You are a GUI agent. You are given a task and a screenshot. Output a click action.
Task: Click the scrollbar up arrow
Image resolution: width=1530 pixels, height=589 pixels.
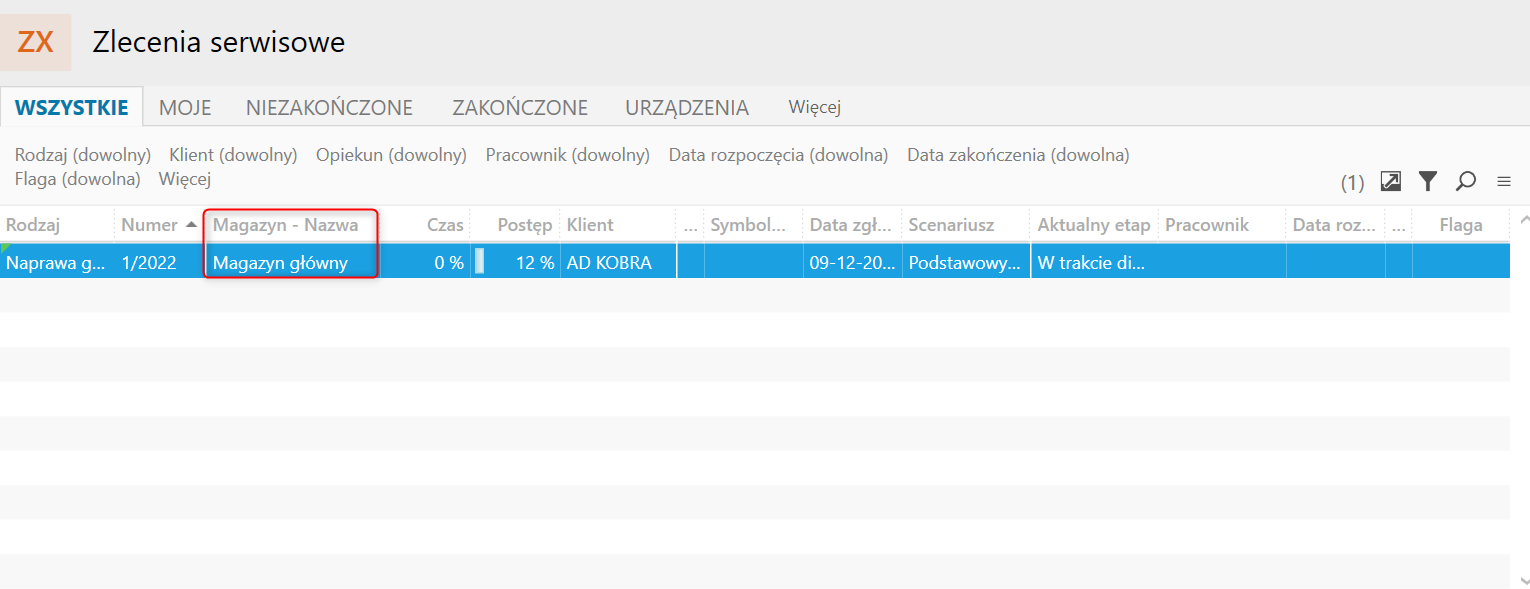click(x=1522, y=219)
